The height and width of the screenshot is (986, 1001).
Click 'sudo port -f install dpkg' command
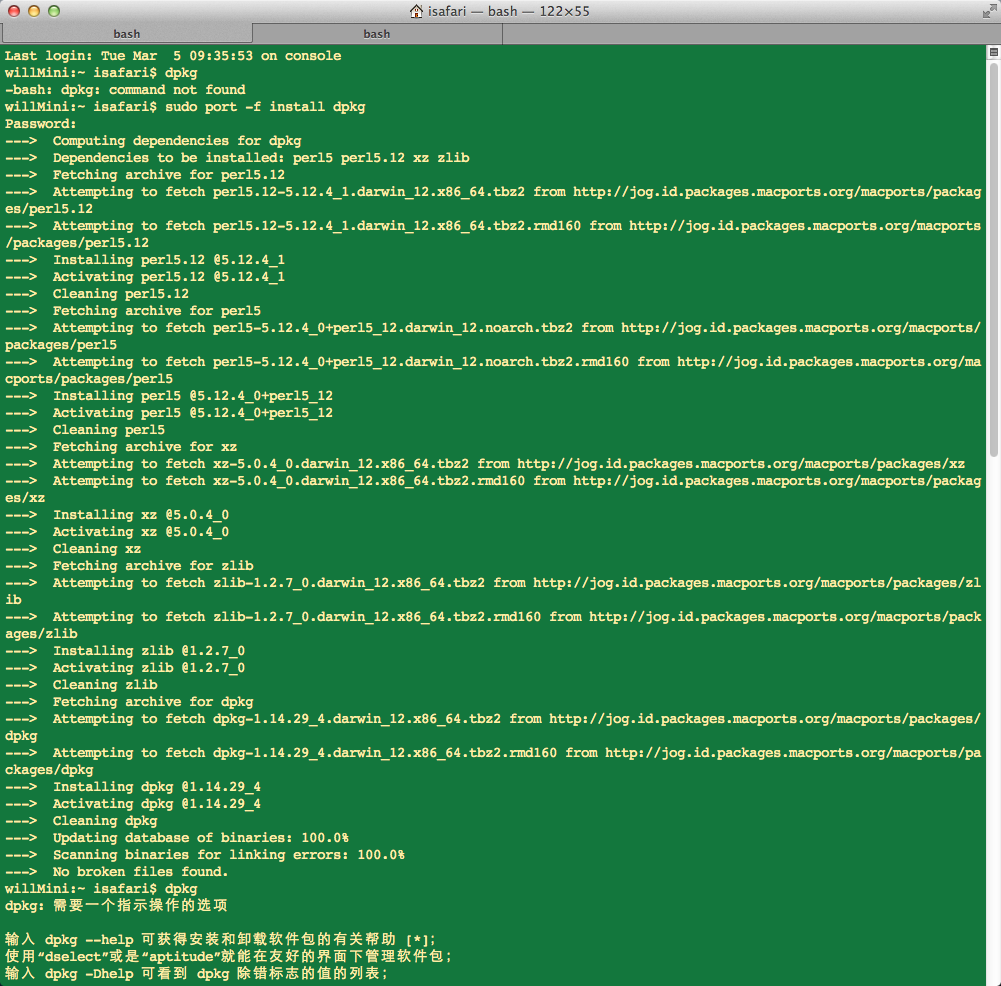pyautogui.click(x=265, y=107)
